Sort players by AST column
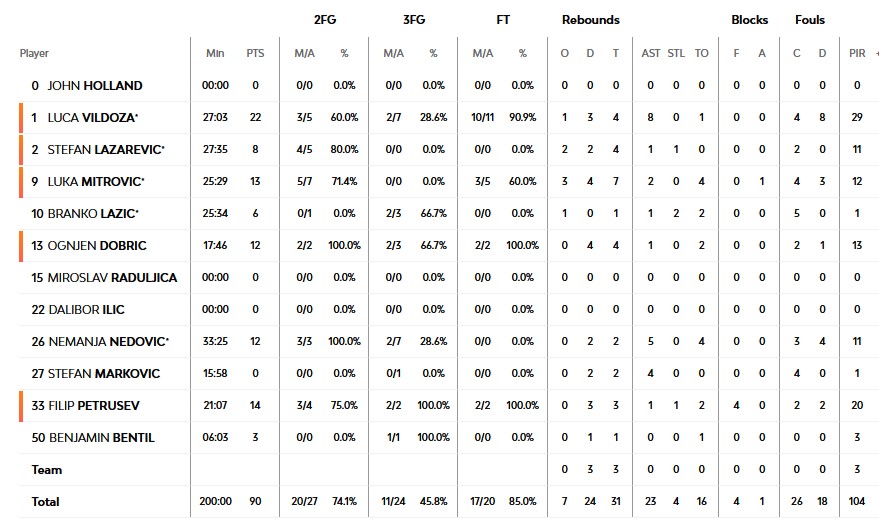879x524 pixels. (650, 53)
